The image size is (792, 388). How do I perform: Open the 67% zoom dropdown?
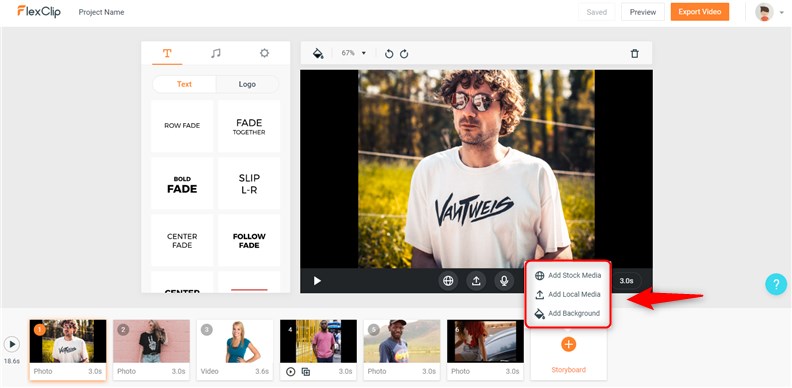354,53
